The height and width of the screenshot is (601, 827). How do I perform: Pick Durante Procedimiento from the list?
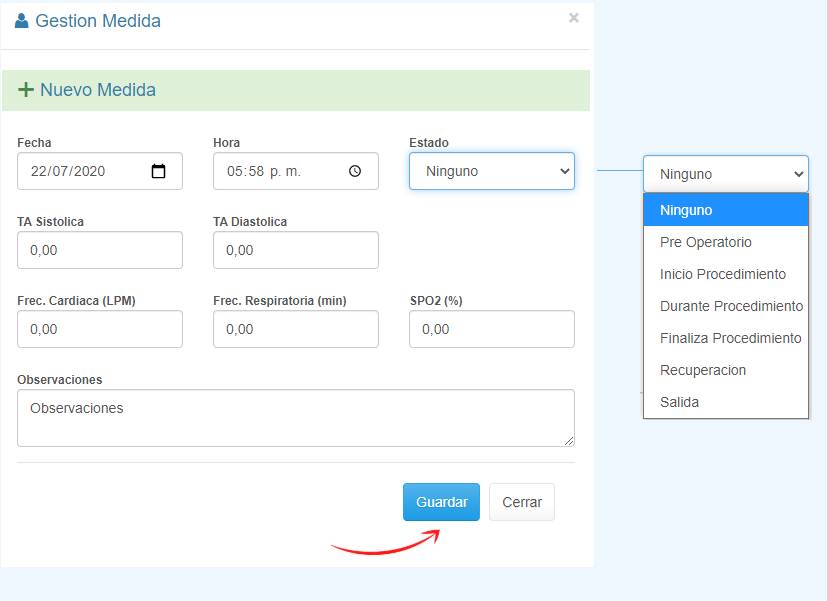point(730,306)
